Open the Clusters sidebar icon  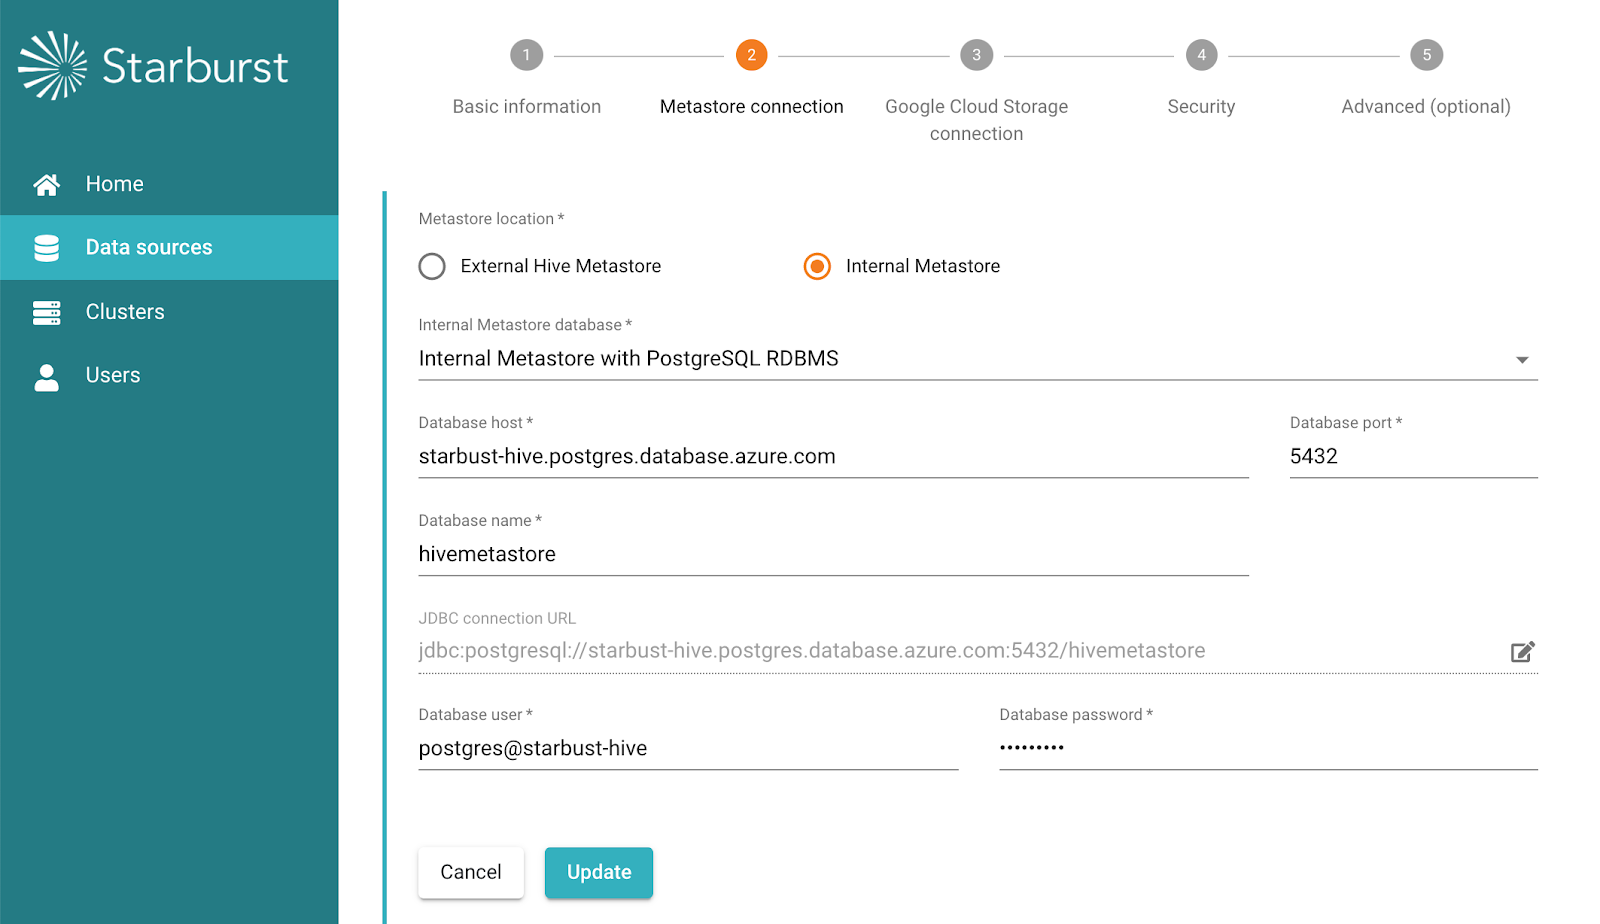46,312
